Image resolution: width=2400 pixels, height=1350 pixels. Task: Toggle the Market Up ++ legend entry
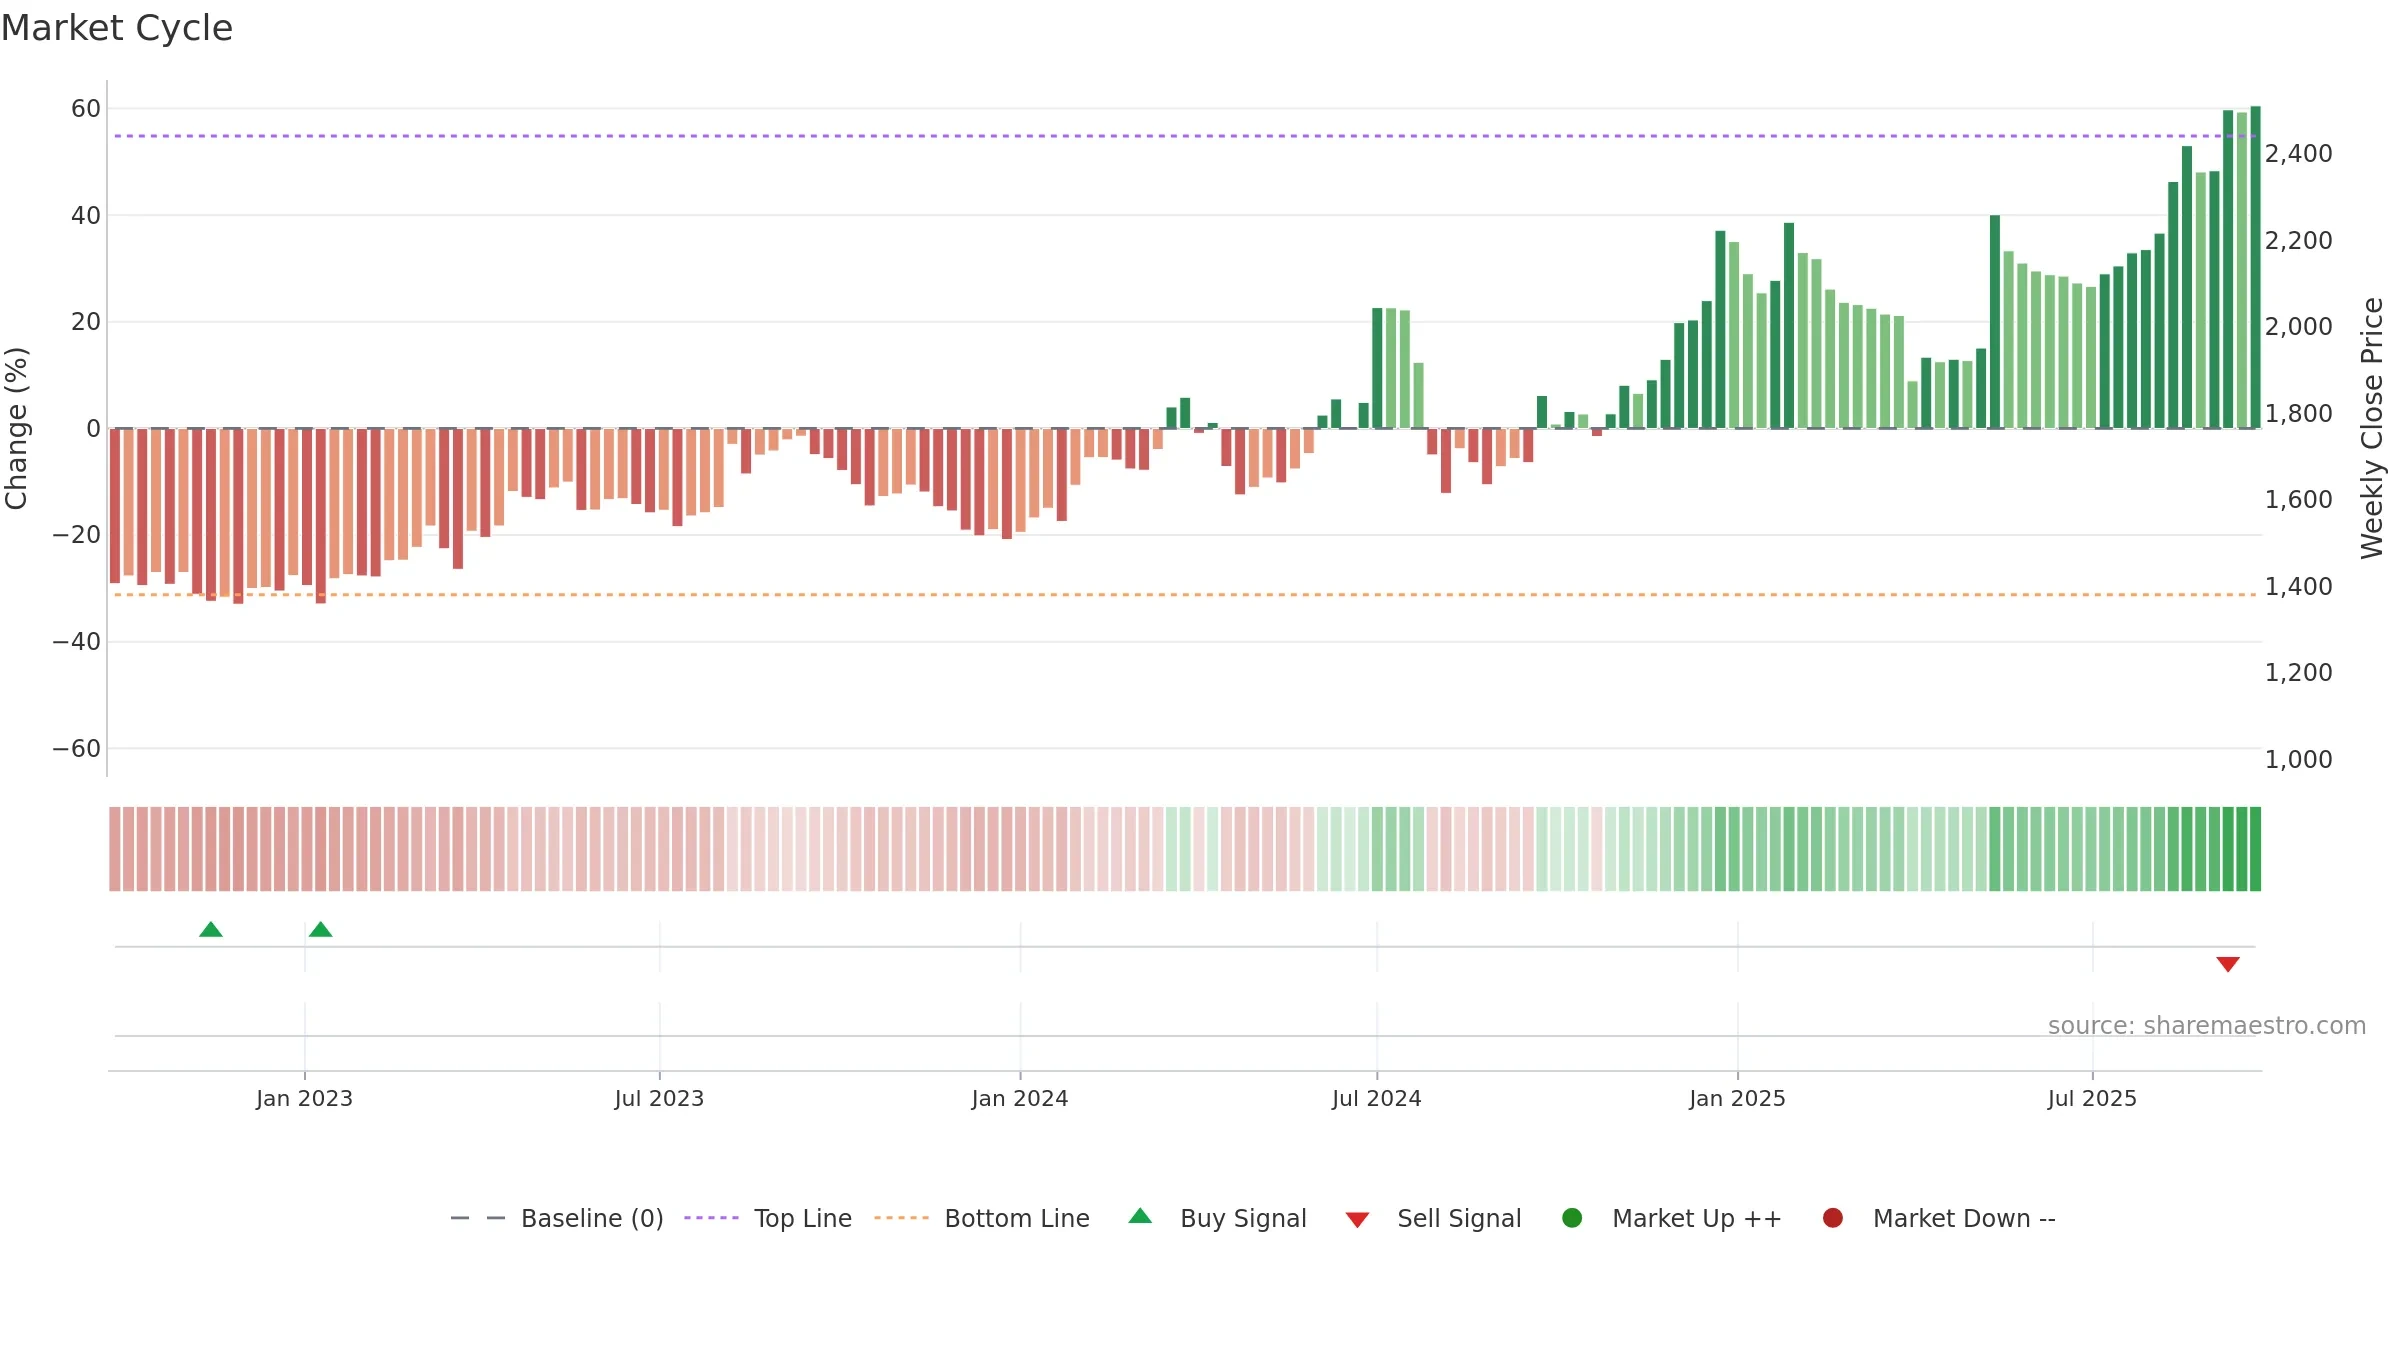click(1672, 1218)
